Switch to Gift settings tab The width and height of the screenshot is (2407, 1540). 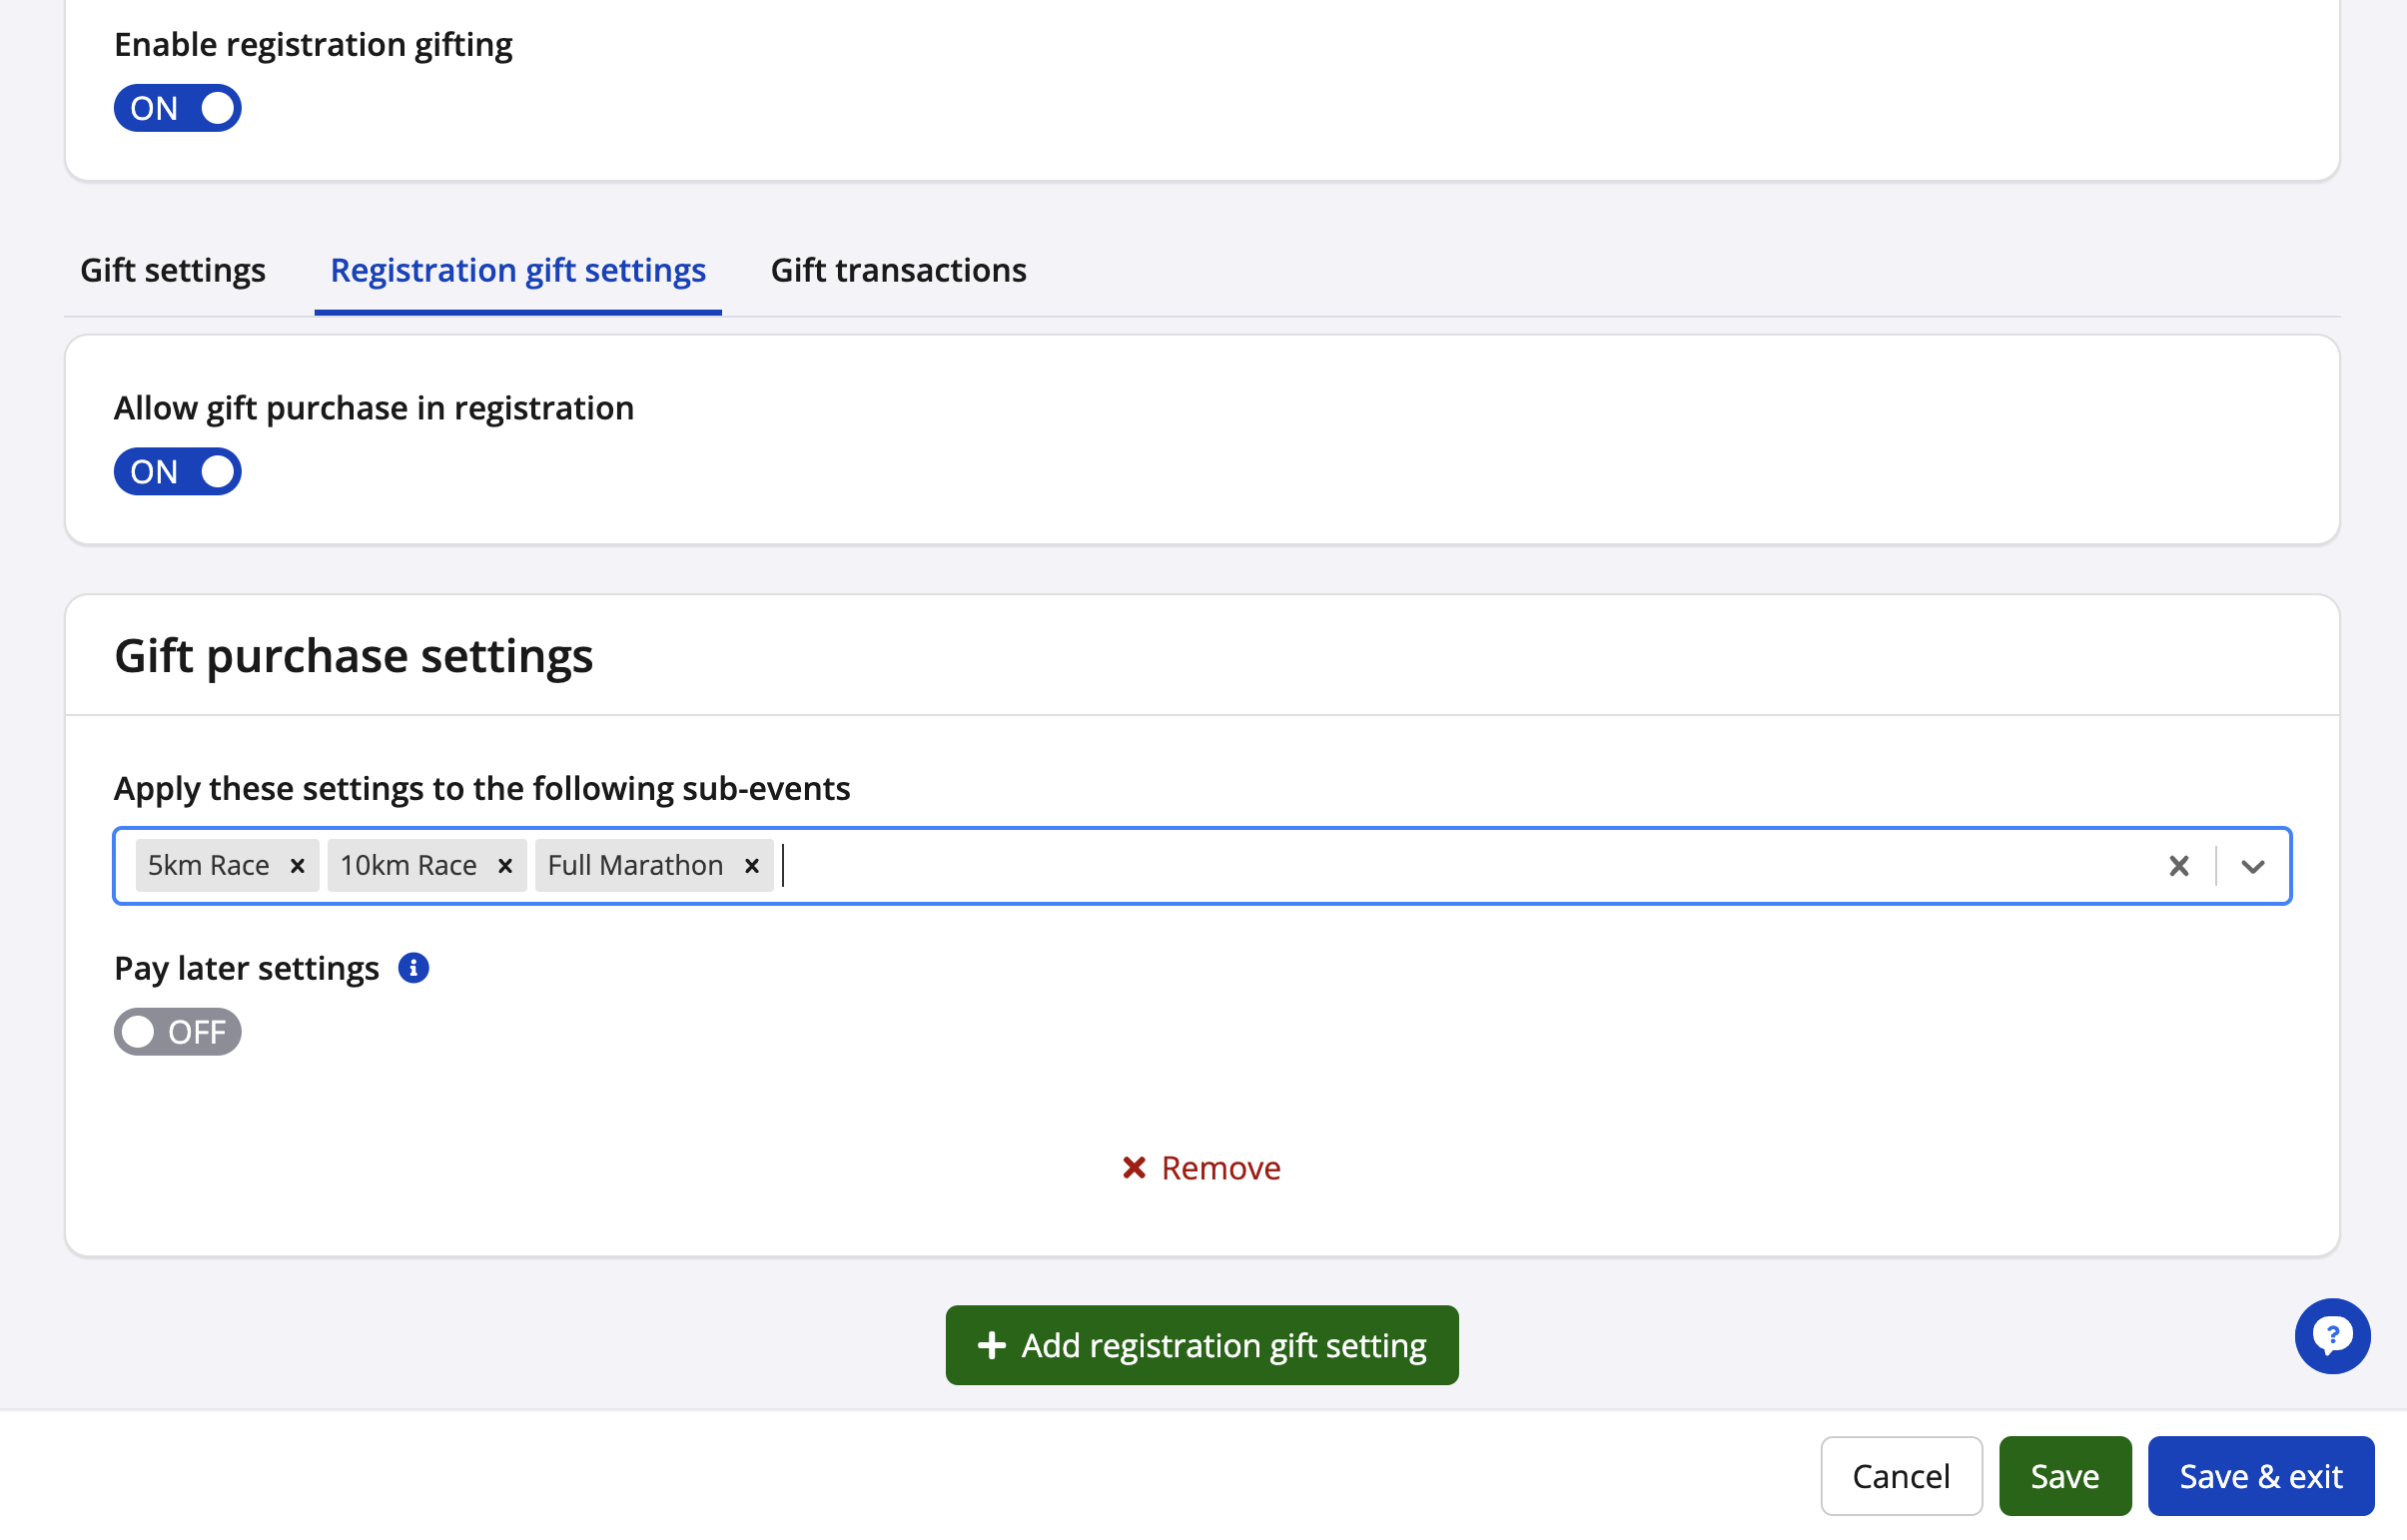tap(173, 271)
